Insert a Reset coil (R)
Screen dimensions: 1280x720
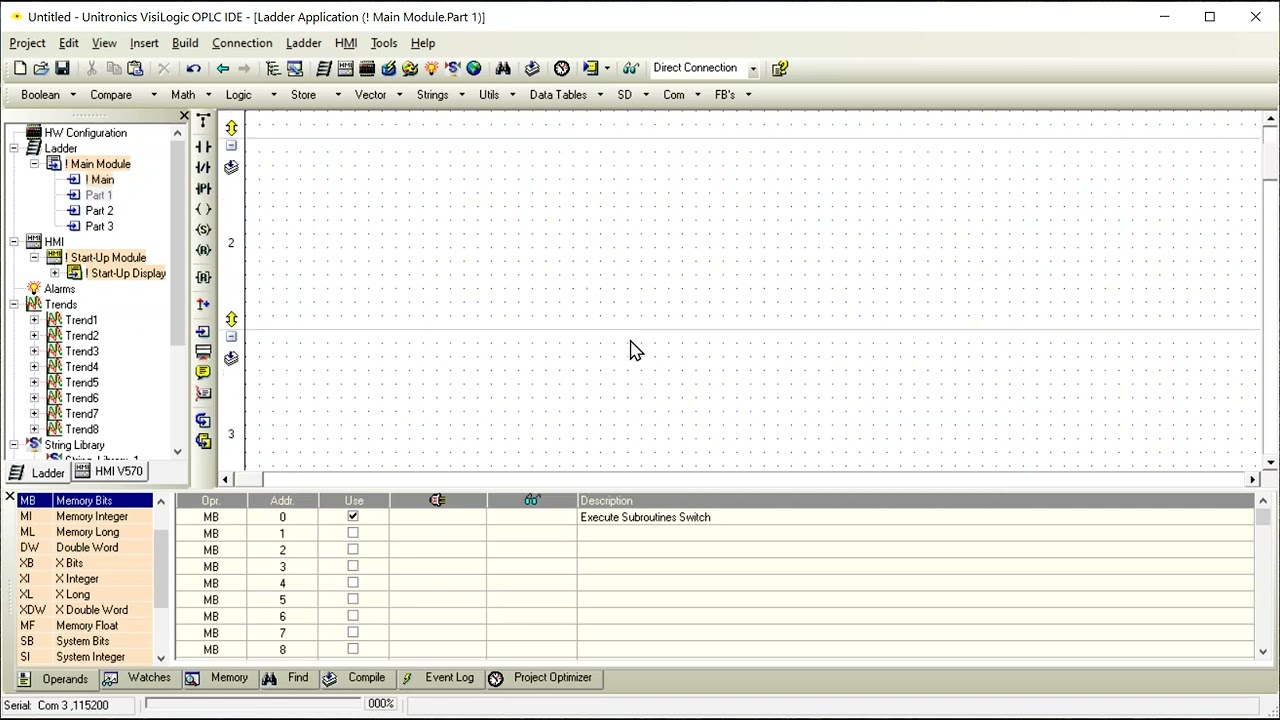[x=203, y=250]
